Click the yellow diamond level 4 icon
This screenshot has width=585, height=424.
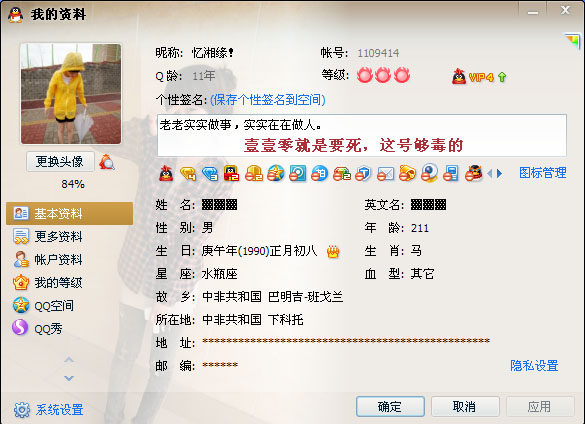click(x=188, y=173)
